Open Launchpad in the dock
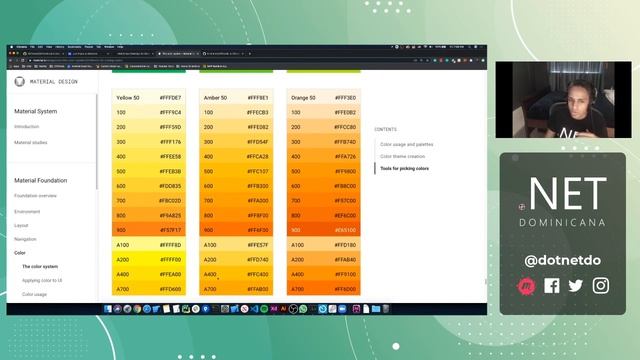 tap(127, 309)
